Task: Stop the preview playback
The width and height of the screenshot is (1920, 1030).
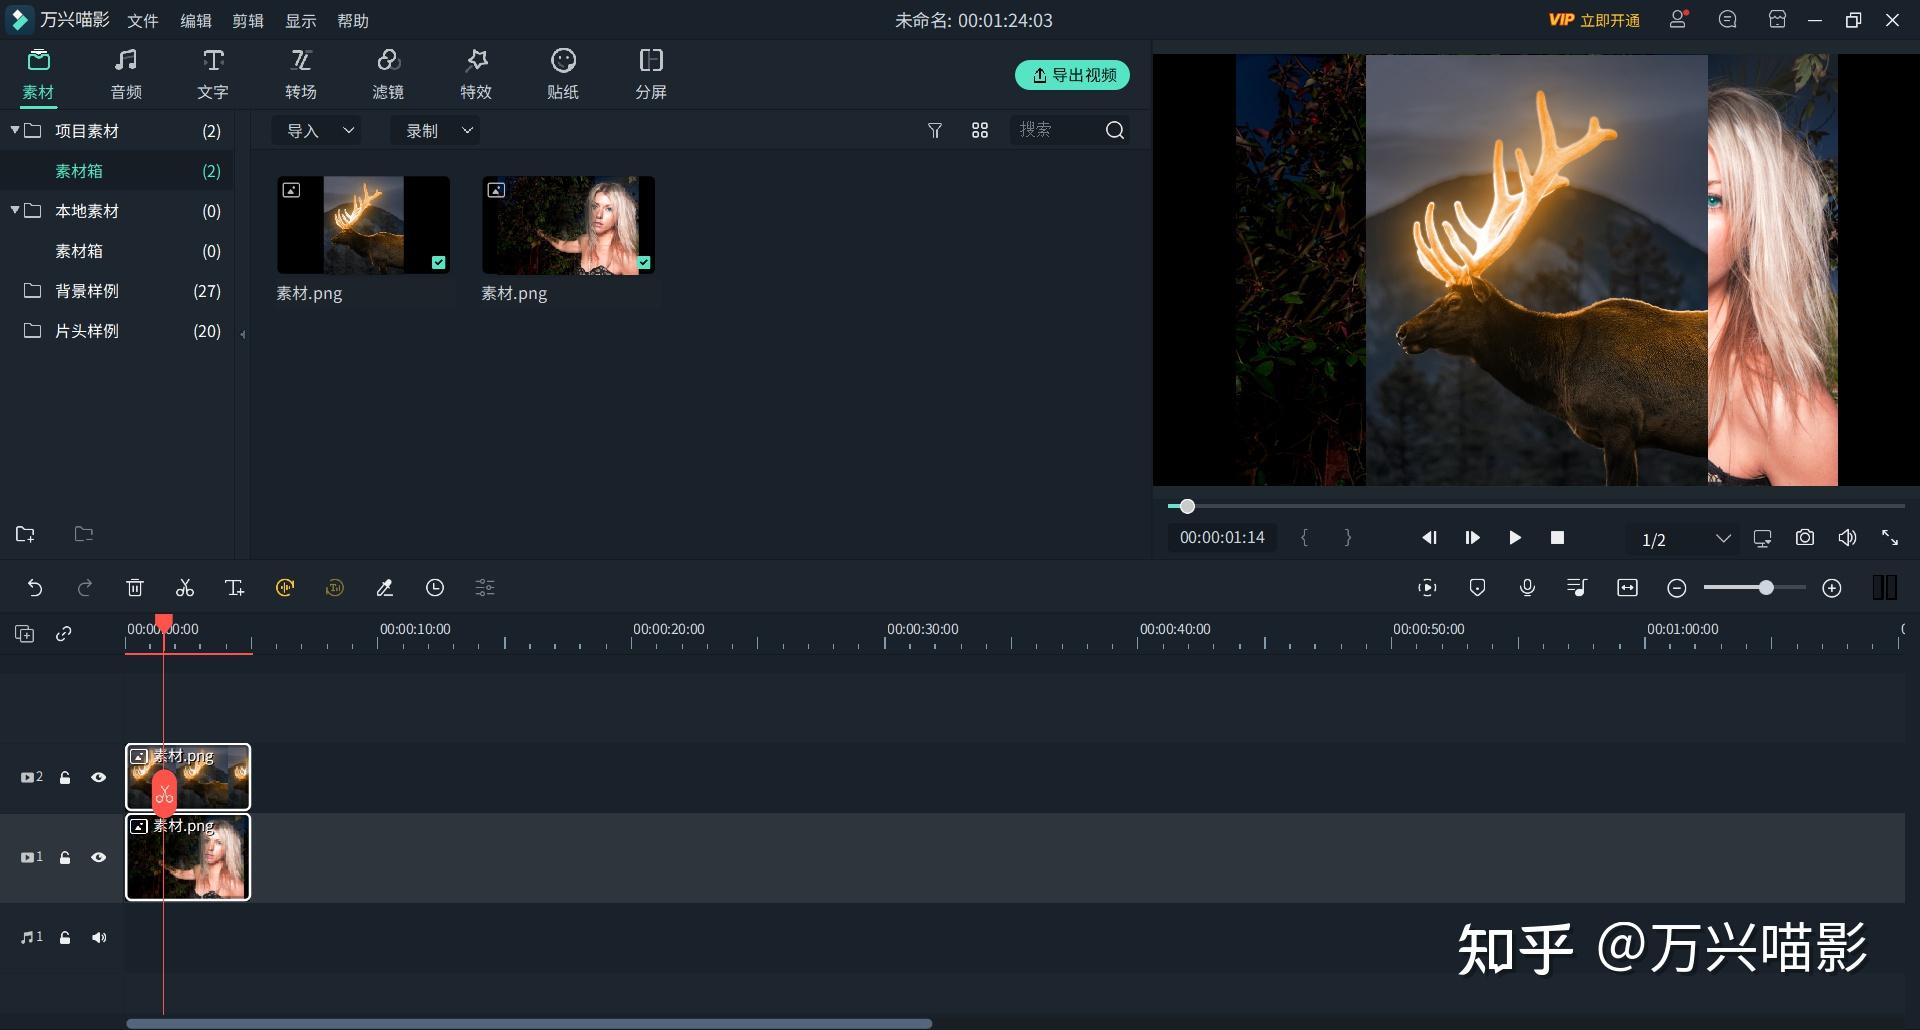Action: pos(1557,538)
